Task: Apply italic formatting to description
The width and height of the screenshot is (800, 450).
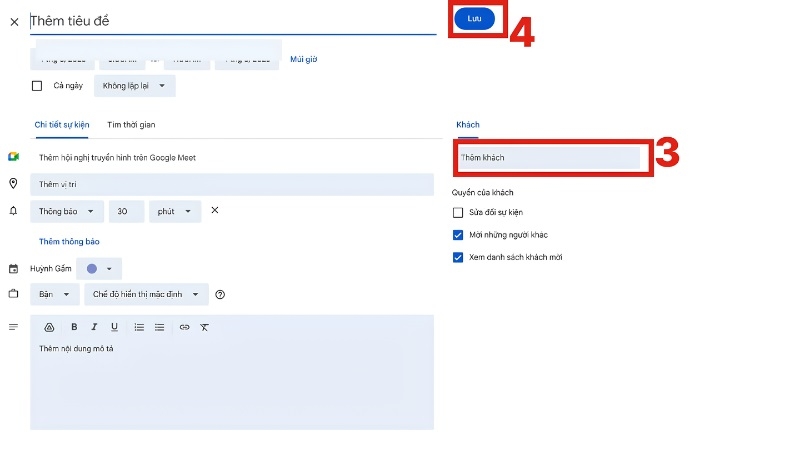Action: [x=94, y=327]
